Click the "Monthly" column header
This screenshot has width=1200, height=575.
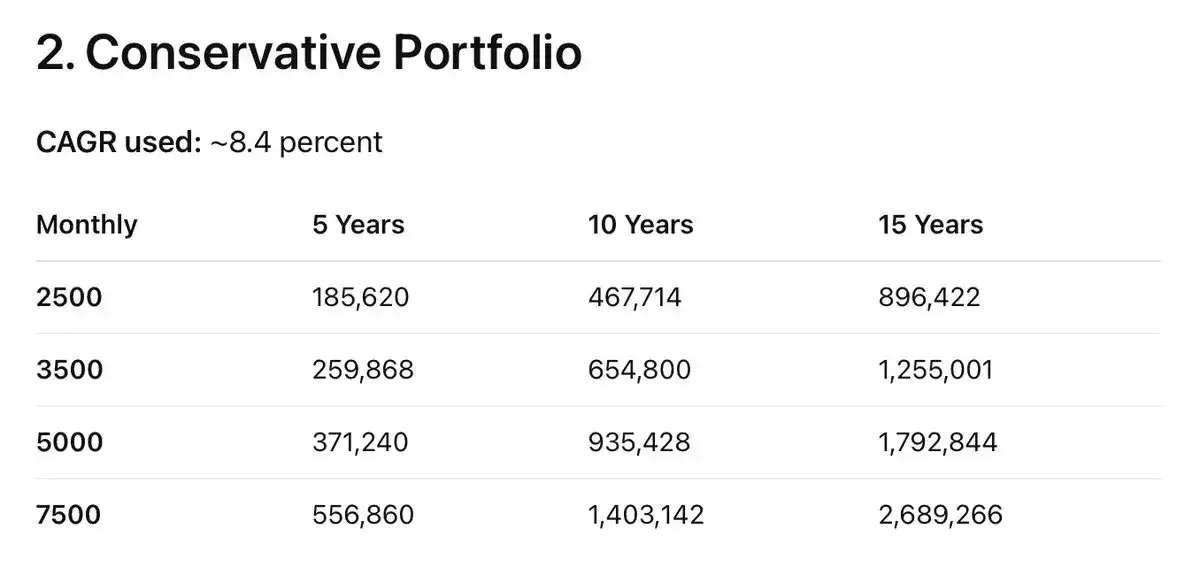point(86,224)
